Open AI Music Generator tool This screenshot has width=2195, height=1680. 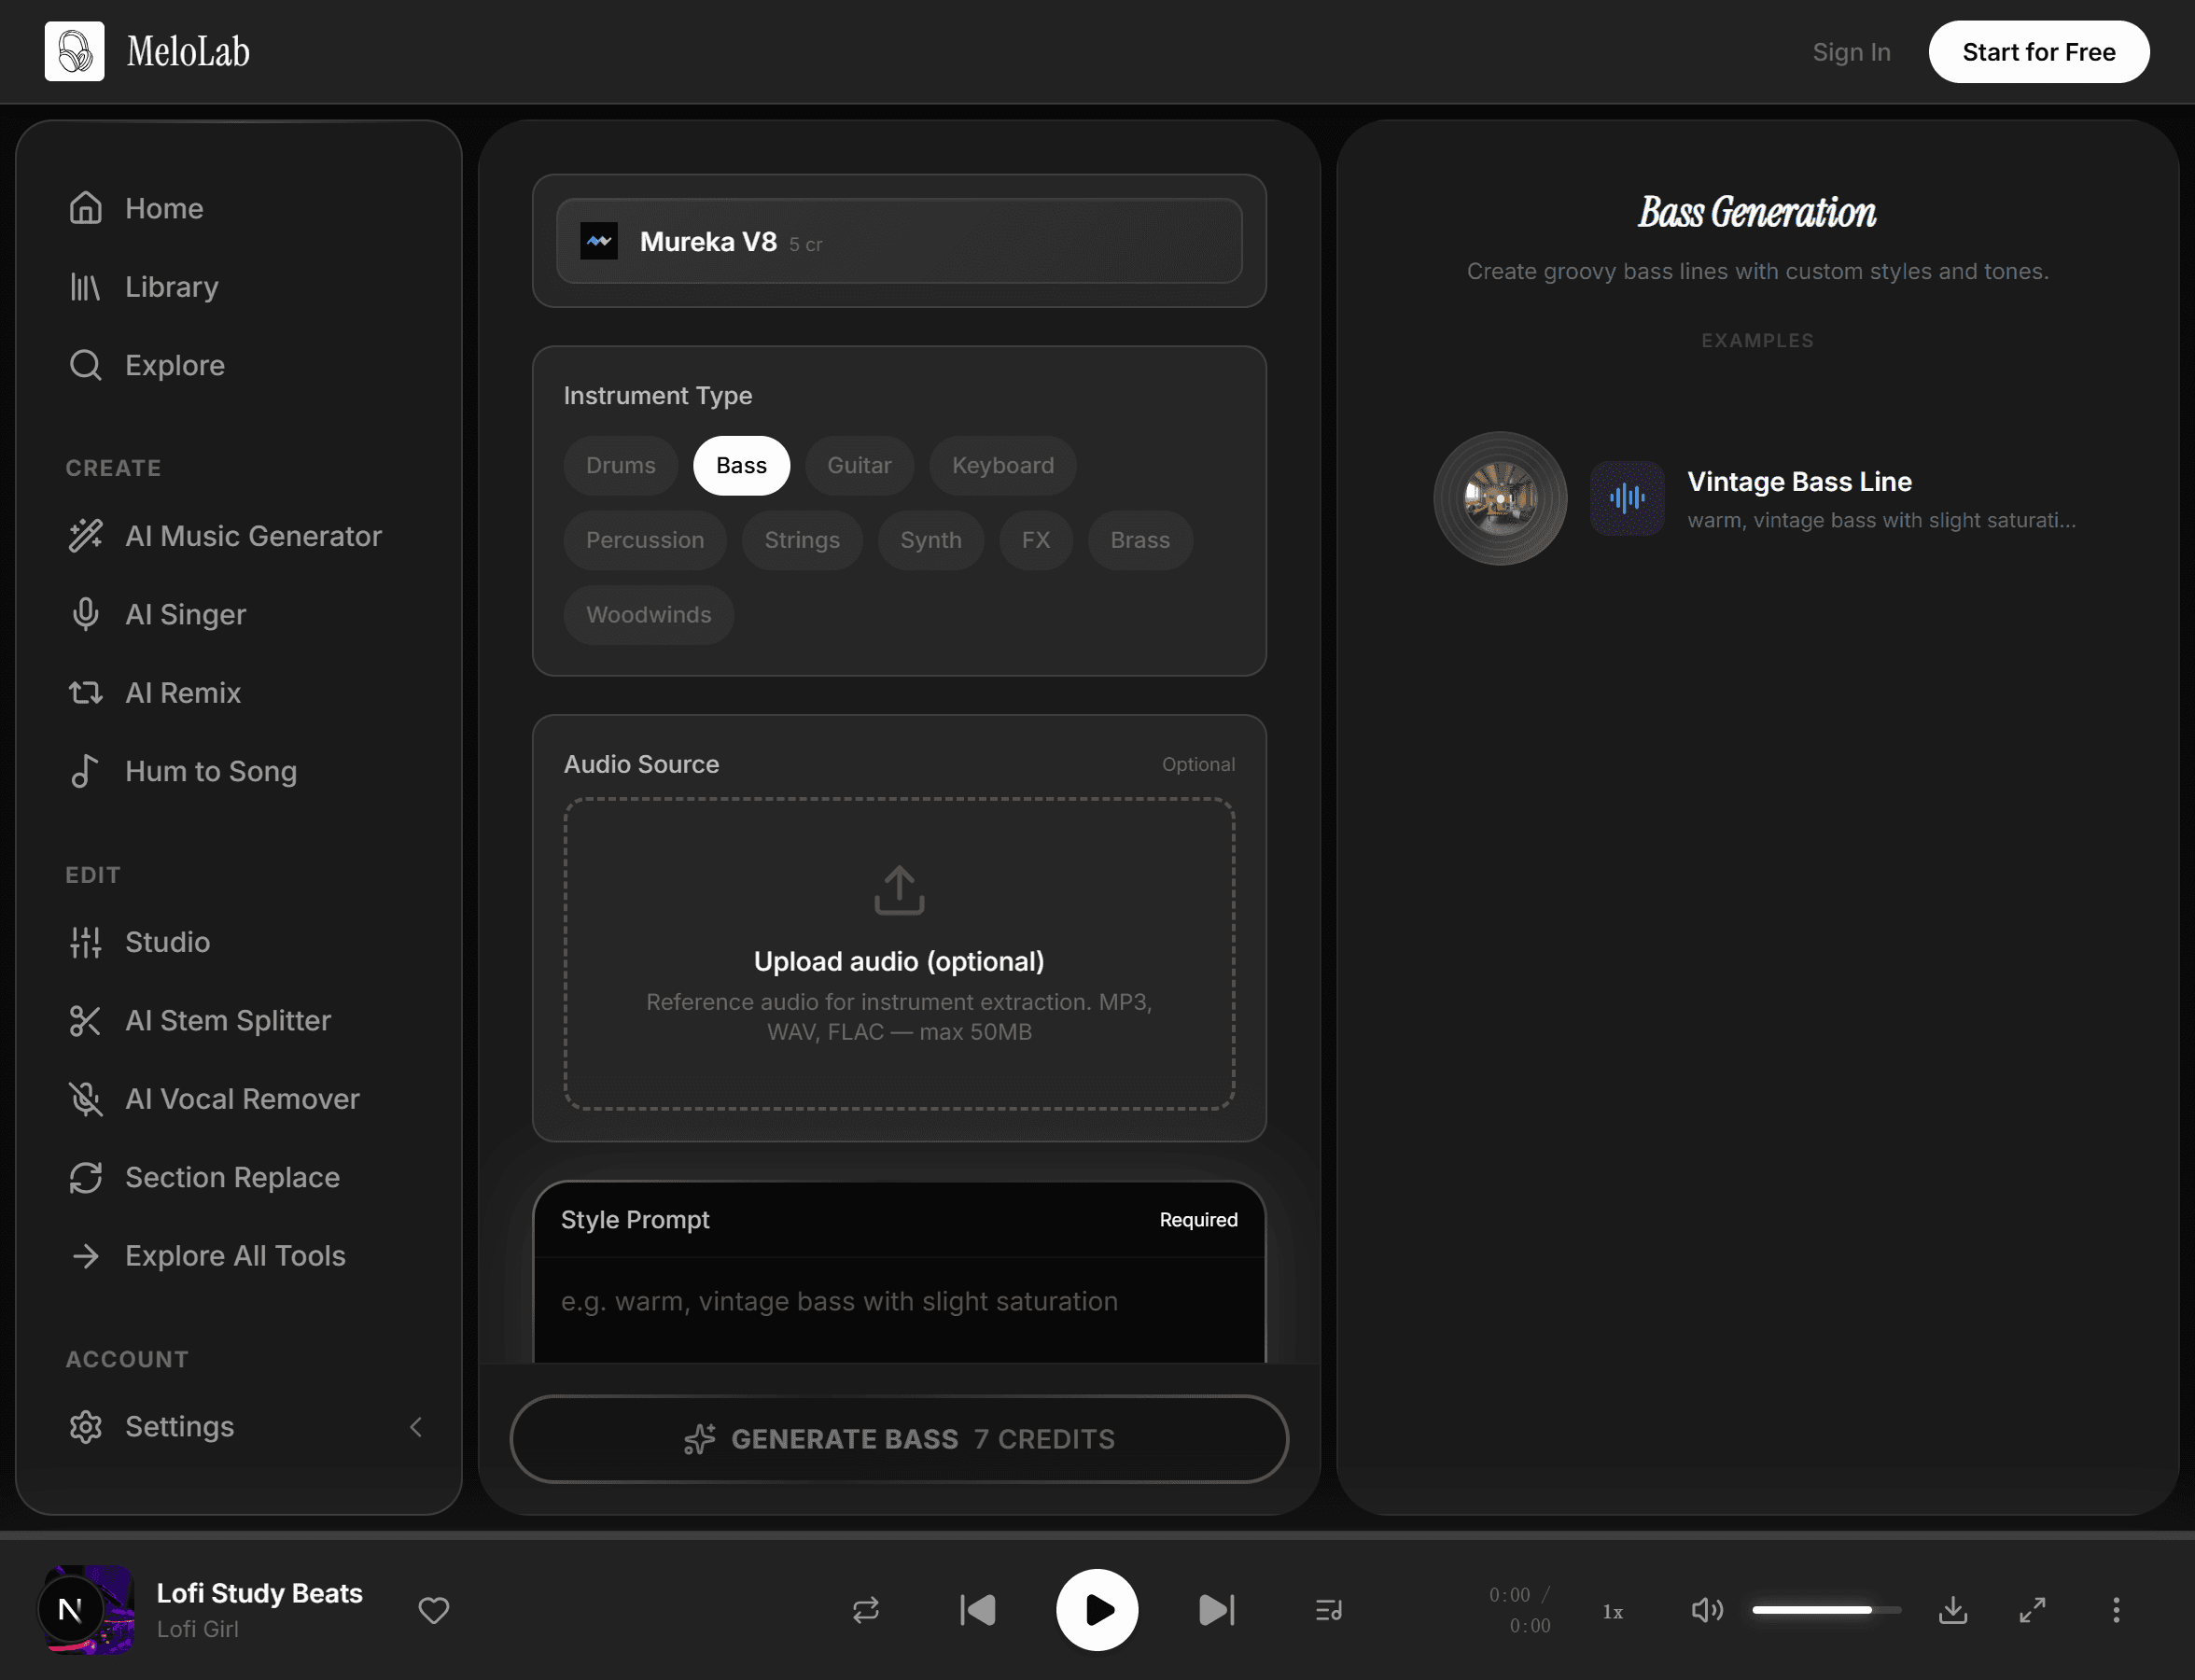coord(238,536)
